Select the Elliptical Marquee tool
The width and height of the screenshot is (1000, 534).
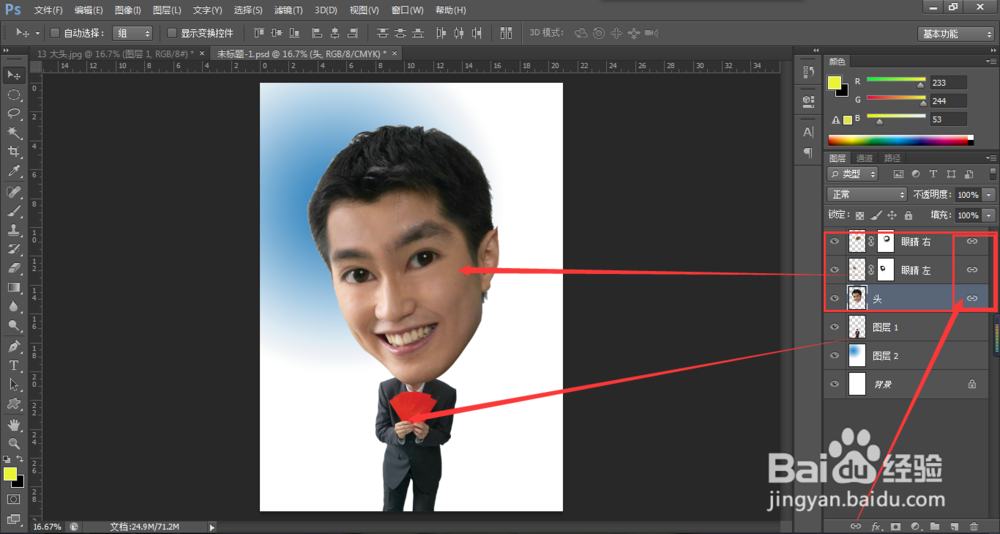[x=13, y=95]
